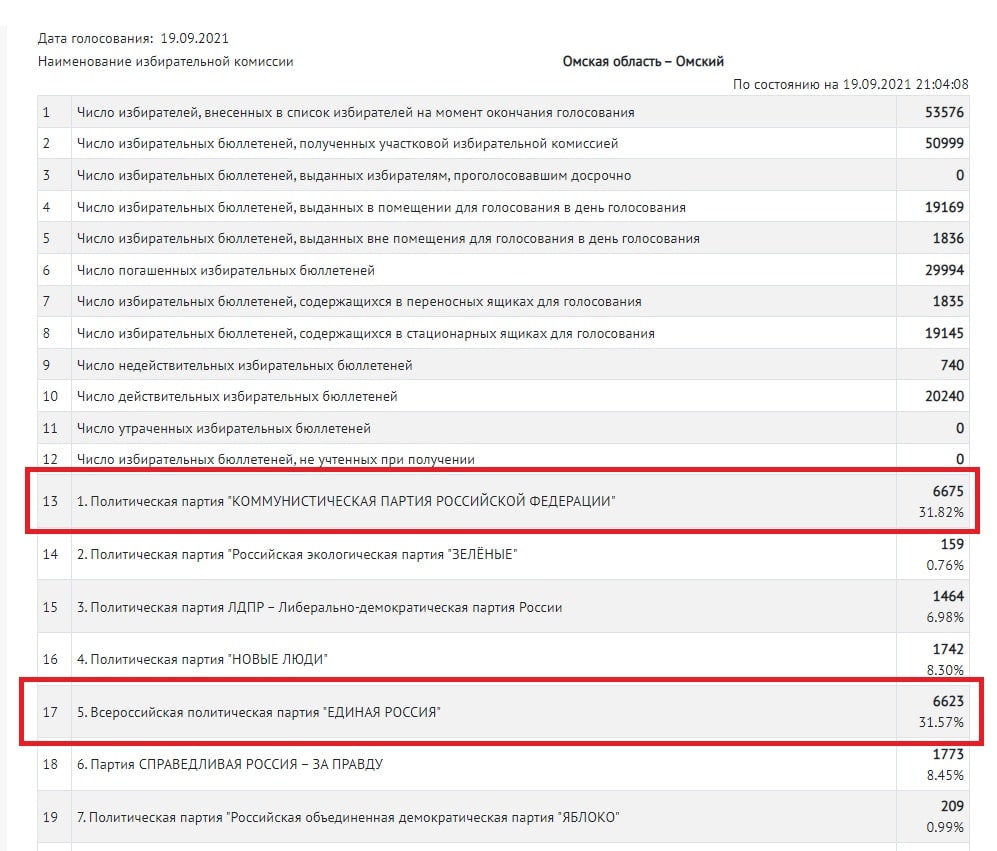Screen dimensions: 997x851
Task: Click the vote count 6623
Action: pos(948,701)
